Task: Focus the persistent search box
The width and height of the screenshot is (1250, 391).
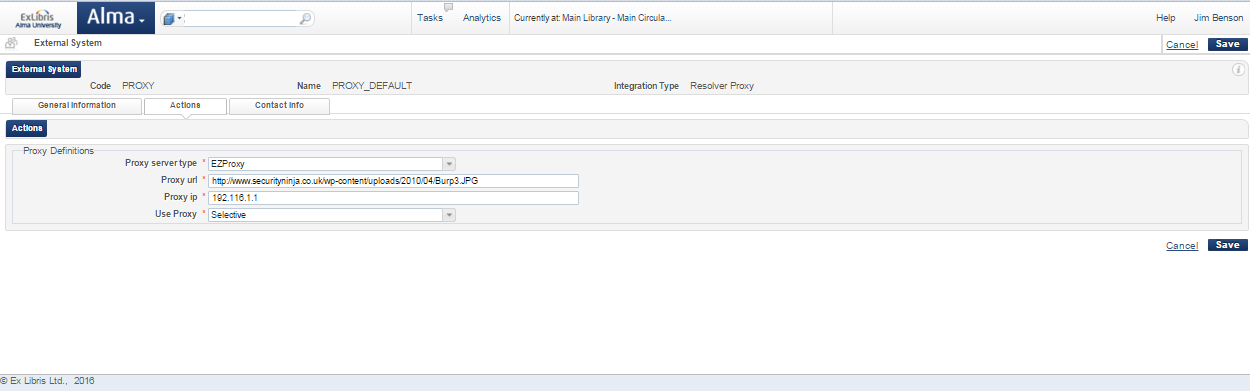Action: (241, 18)
